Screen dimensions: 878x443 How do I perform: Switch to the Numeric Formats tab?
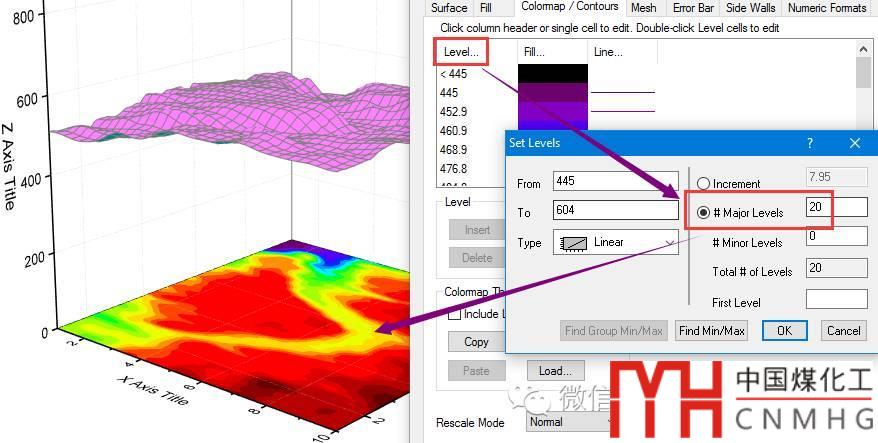pos(826,8)
